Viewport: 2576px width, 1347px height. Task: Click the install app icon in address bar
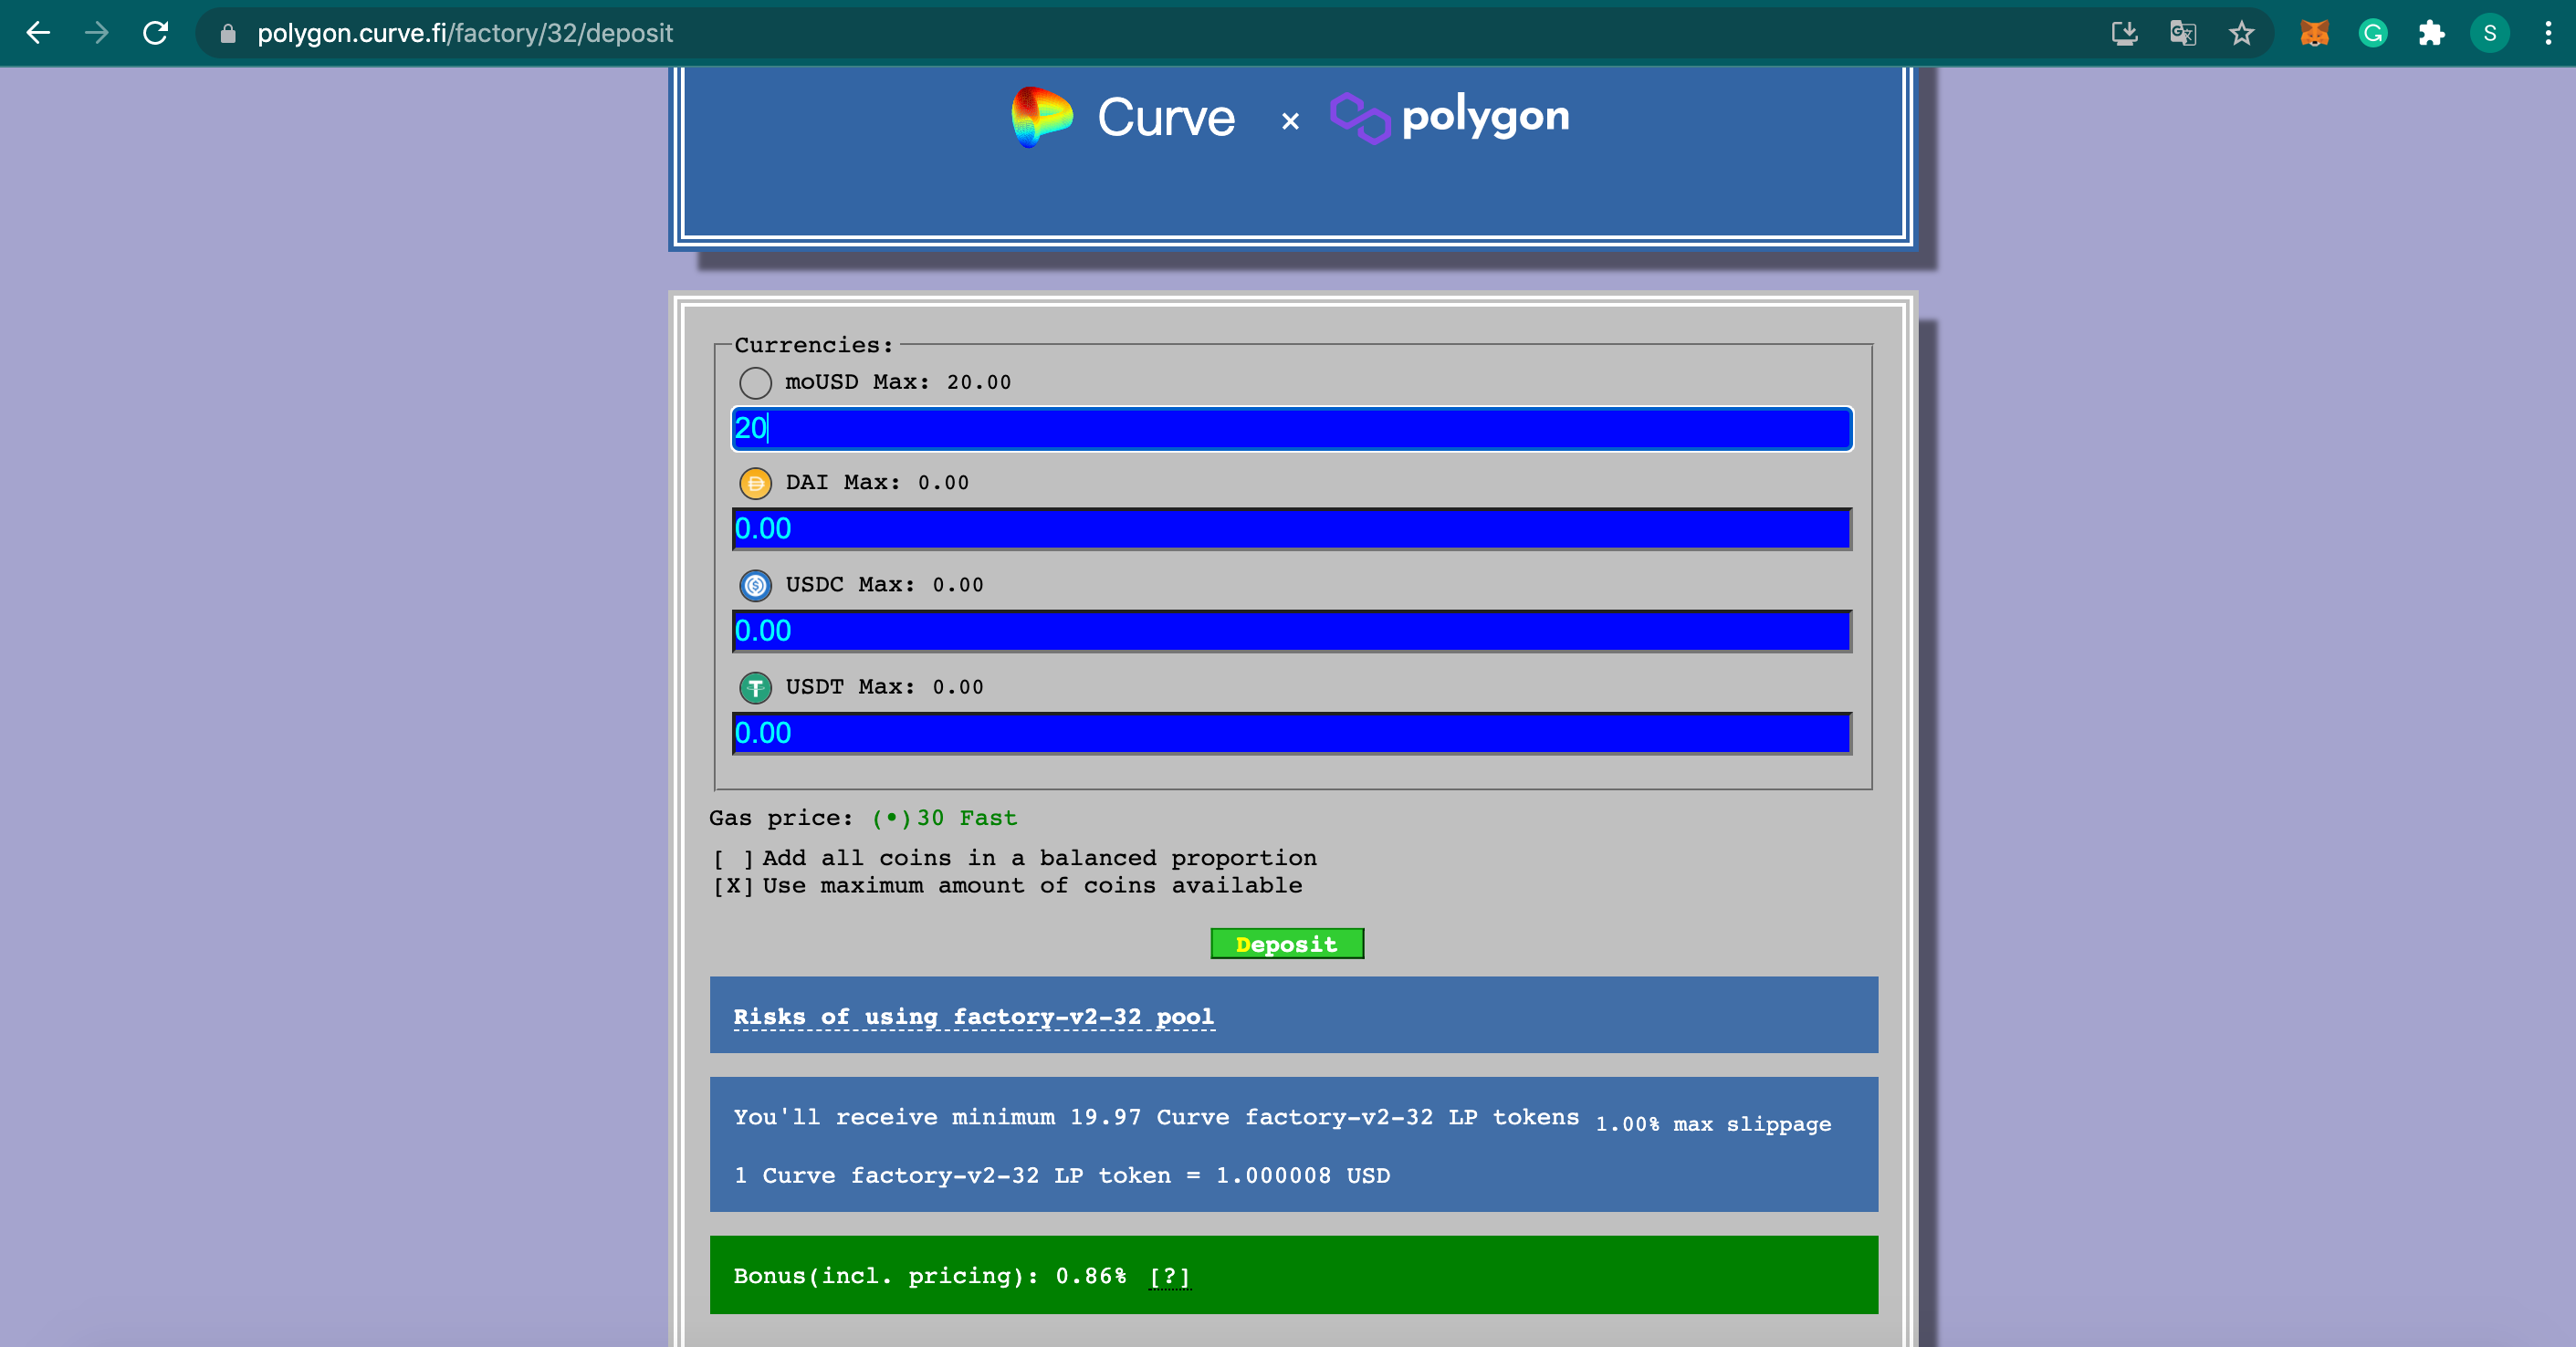2124,33
